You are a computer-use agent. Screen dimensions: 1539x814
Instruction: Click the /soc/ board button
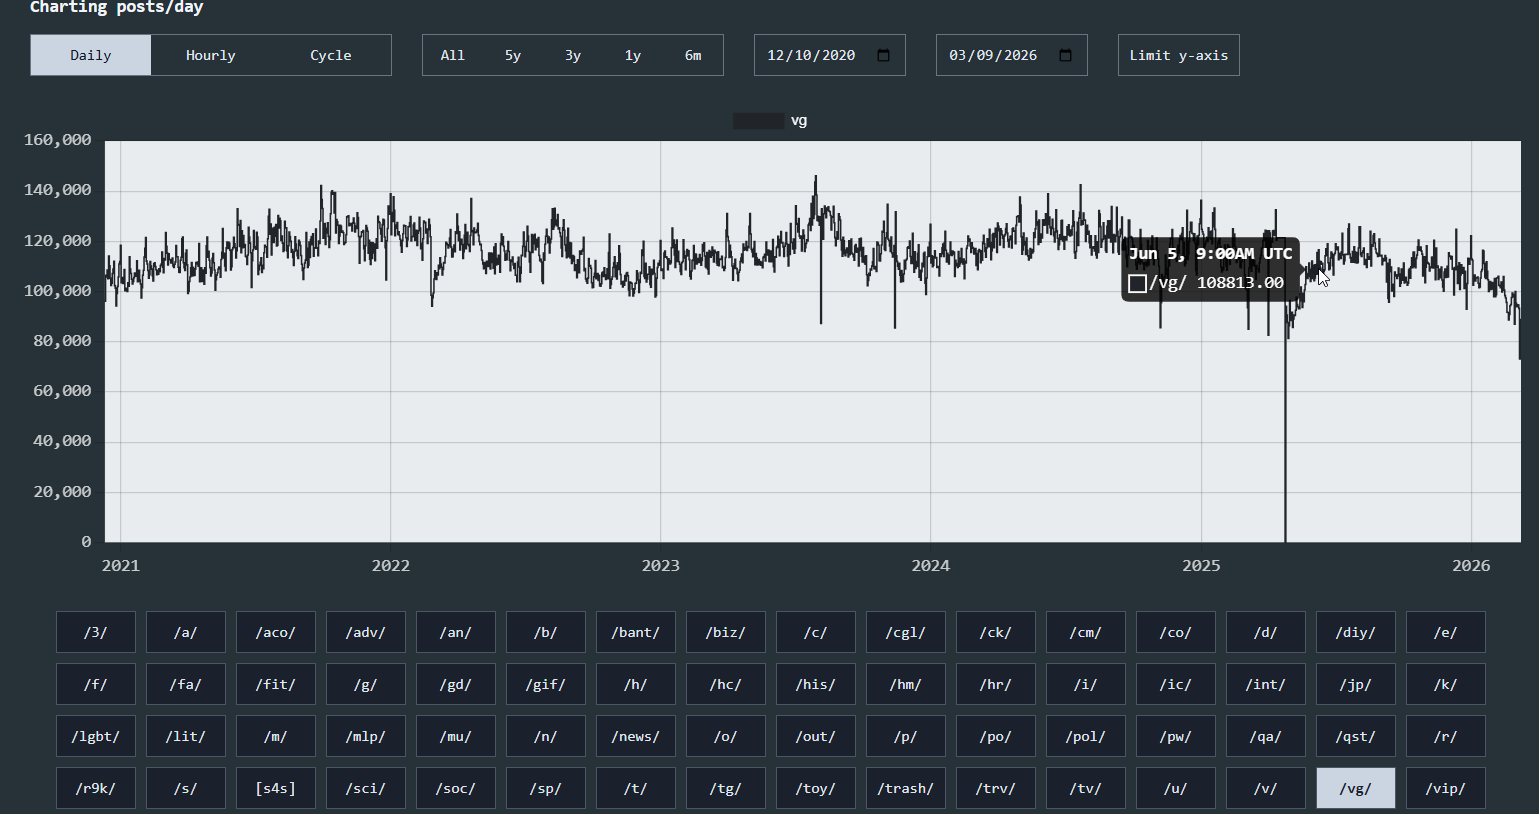456,788
